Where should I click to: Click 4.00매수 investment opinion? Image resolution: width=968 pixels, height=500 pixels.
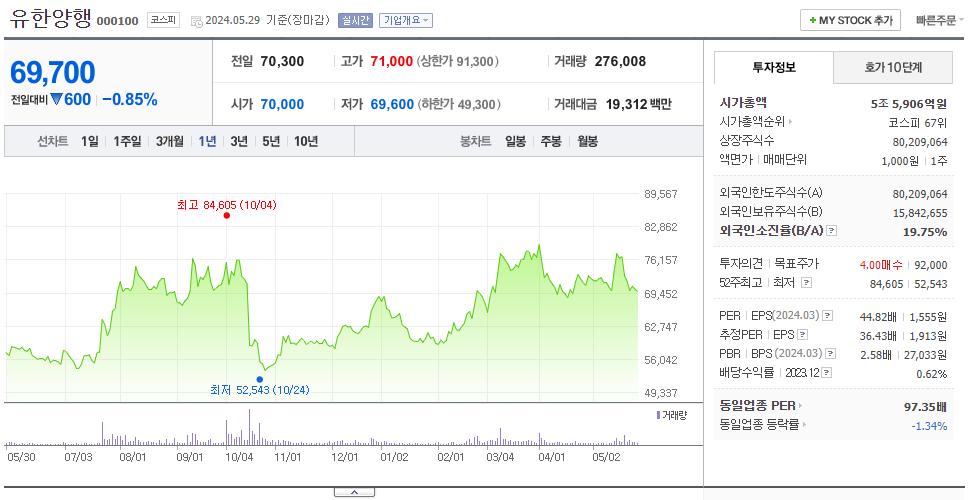pos(880,265)
